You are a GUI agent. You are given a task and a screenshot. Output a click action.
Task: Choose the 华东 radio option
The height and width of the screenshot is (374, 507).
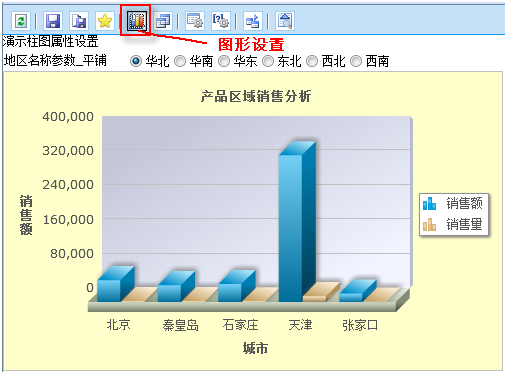(x=224, y=61)
